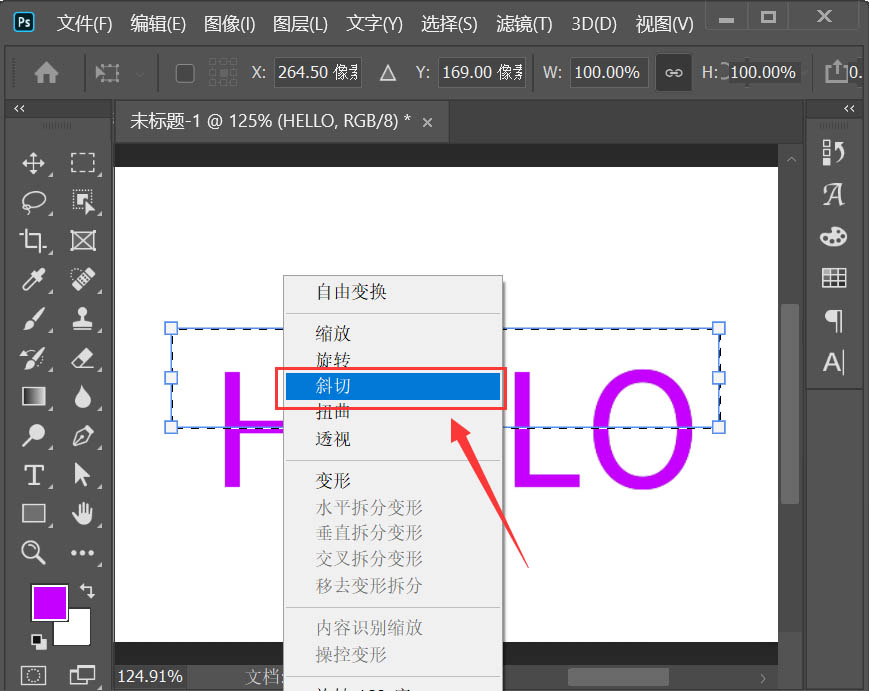Select the Move tool
Viewport: 869px width, 691px height.
click(x=33, y=164)
